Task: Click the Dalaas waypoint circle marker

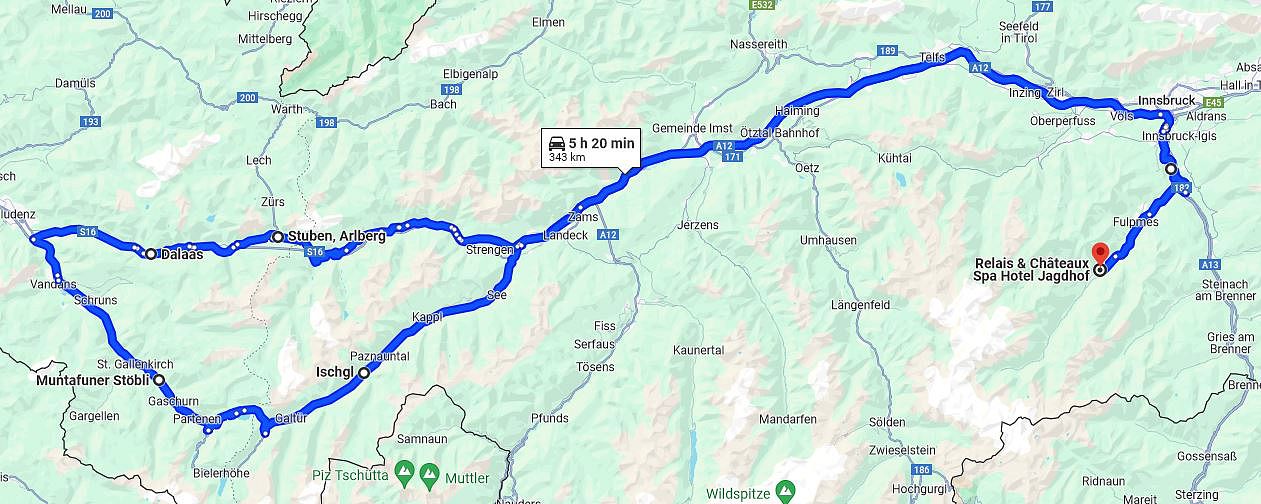Action: (x=150, y=254)
